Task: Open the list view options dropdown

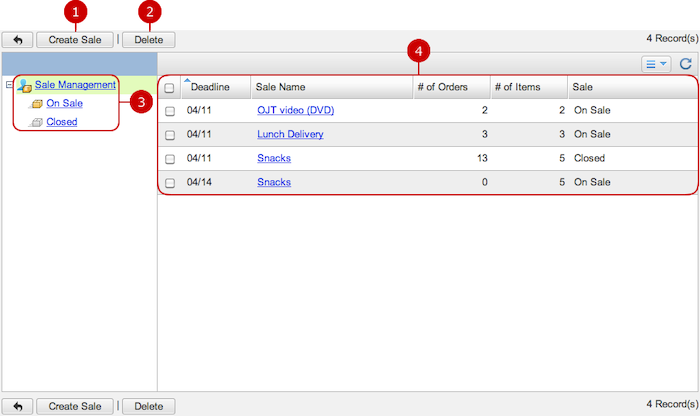Action: pyautogui.click(x=656, y=64)
